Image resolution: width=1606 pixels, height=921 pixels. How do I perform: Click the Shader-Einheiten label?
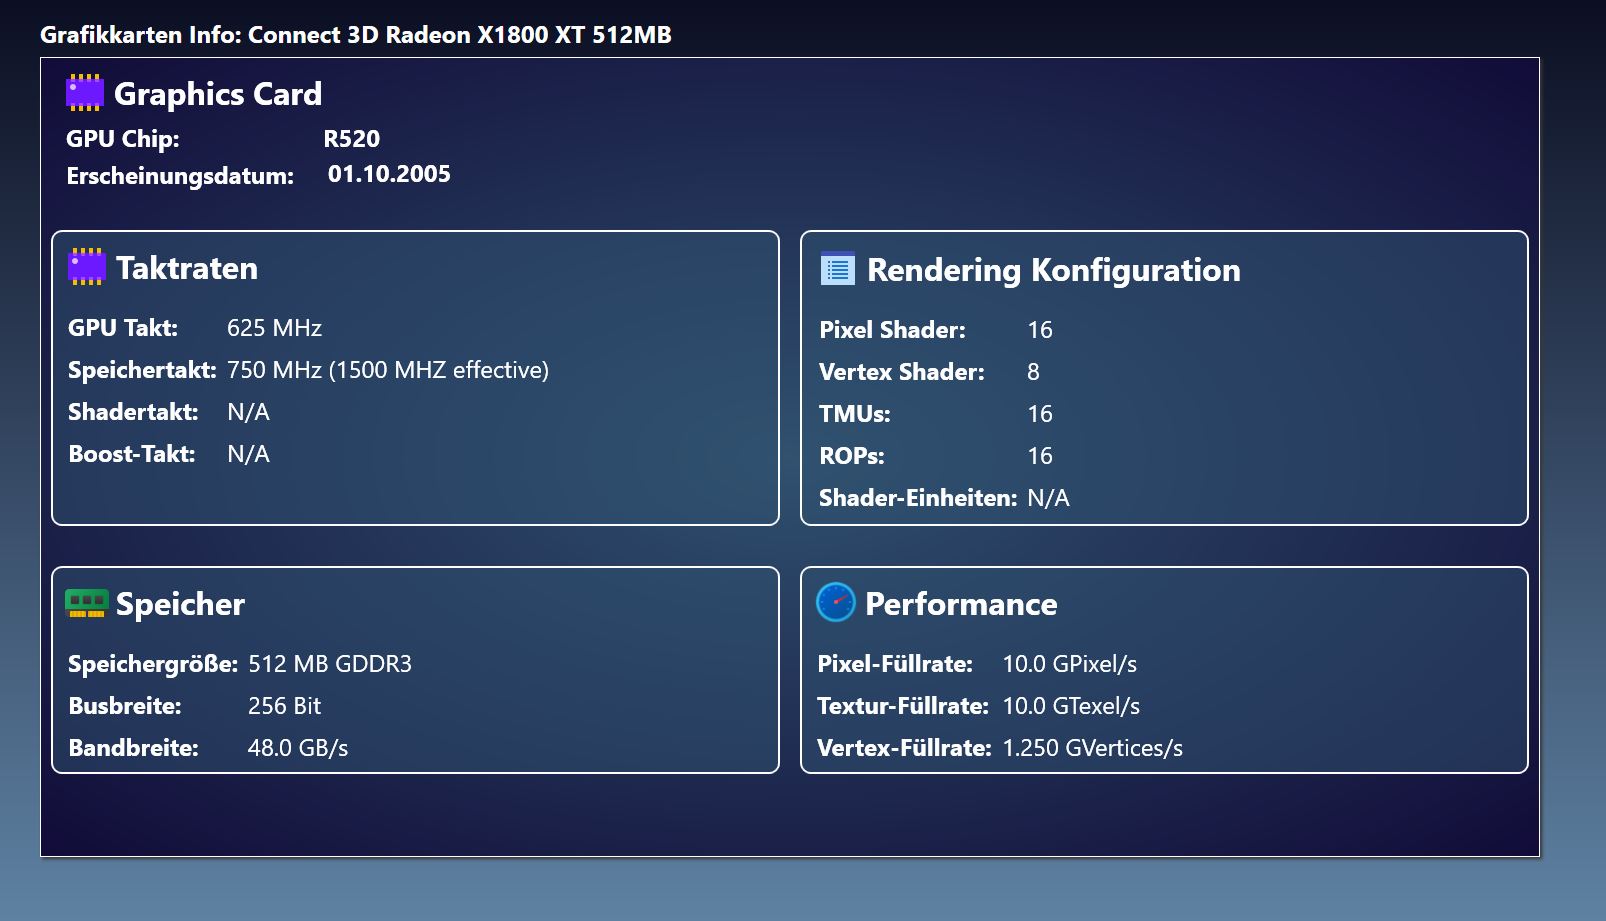pos(918,498)
